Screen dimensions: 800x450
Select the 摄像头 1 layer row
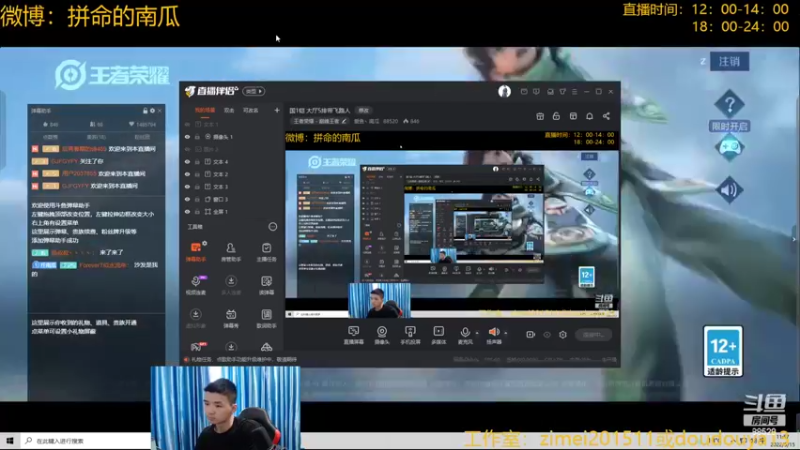point(232,137)
